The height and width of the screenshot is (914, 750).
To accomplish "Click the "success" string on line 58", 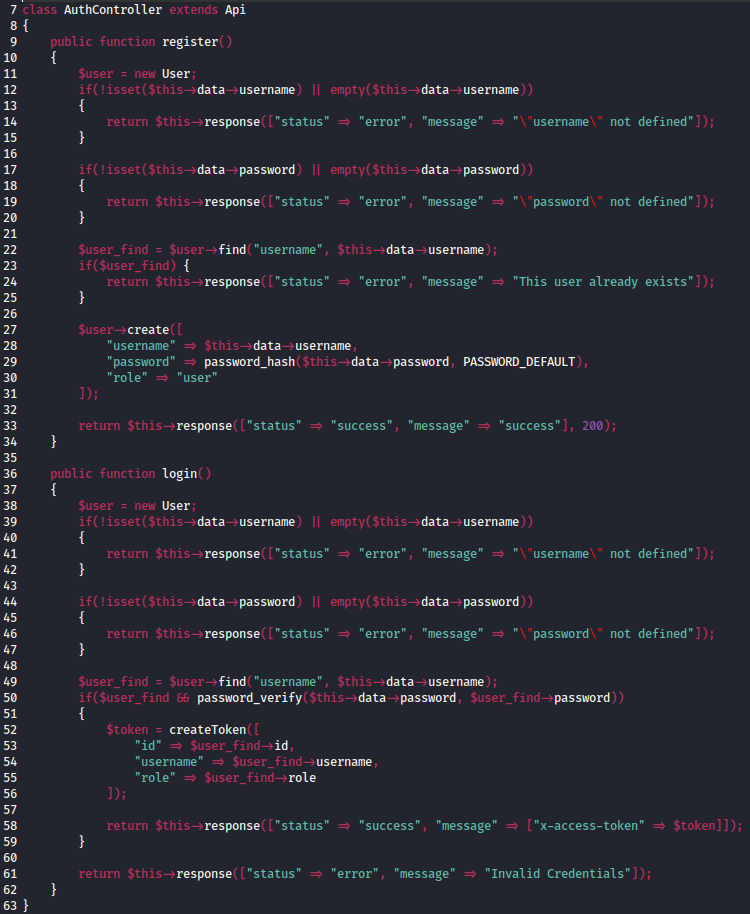I will pos(389,825).
